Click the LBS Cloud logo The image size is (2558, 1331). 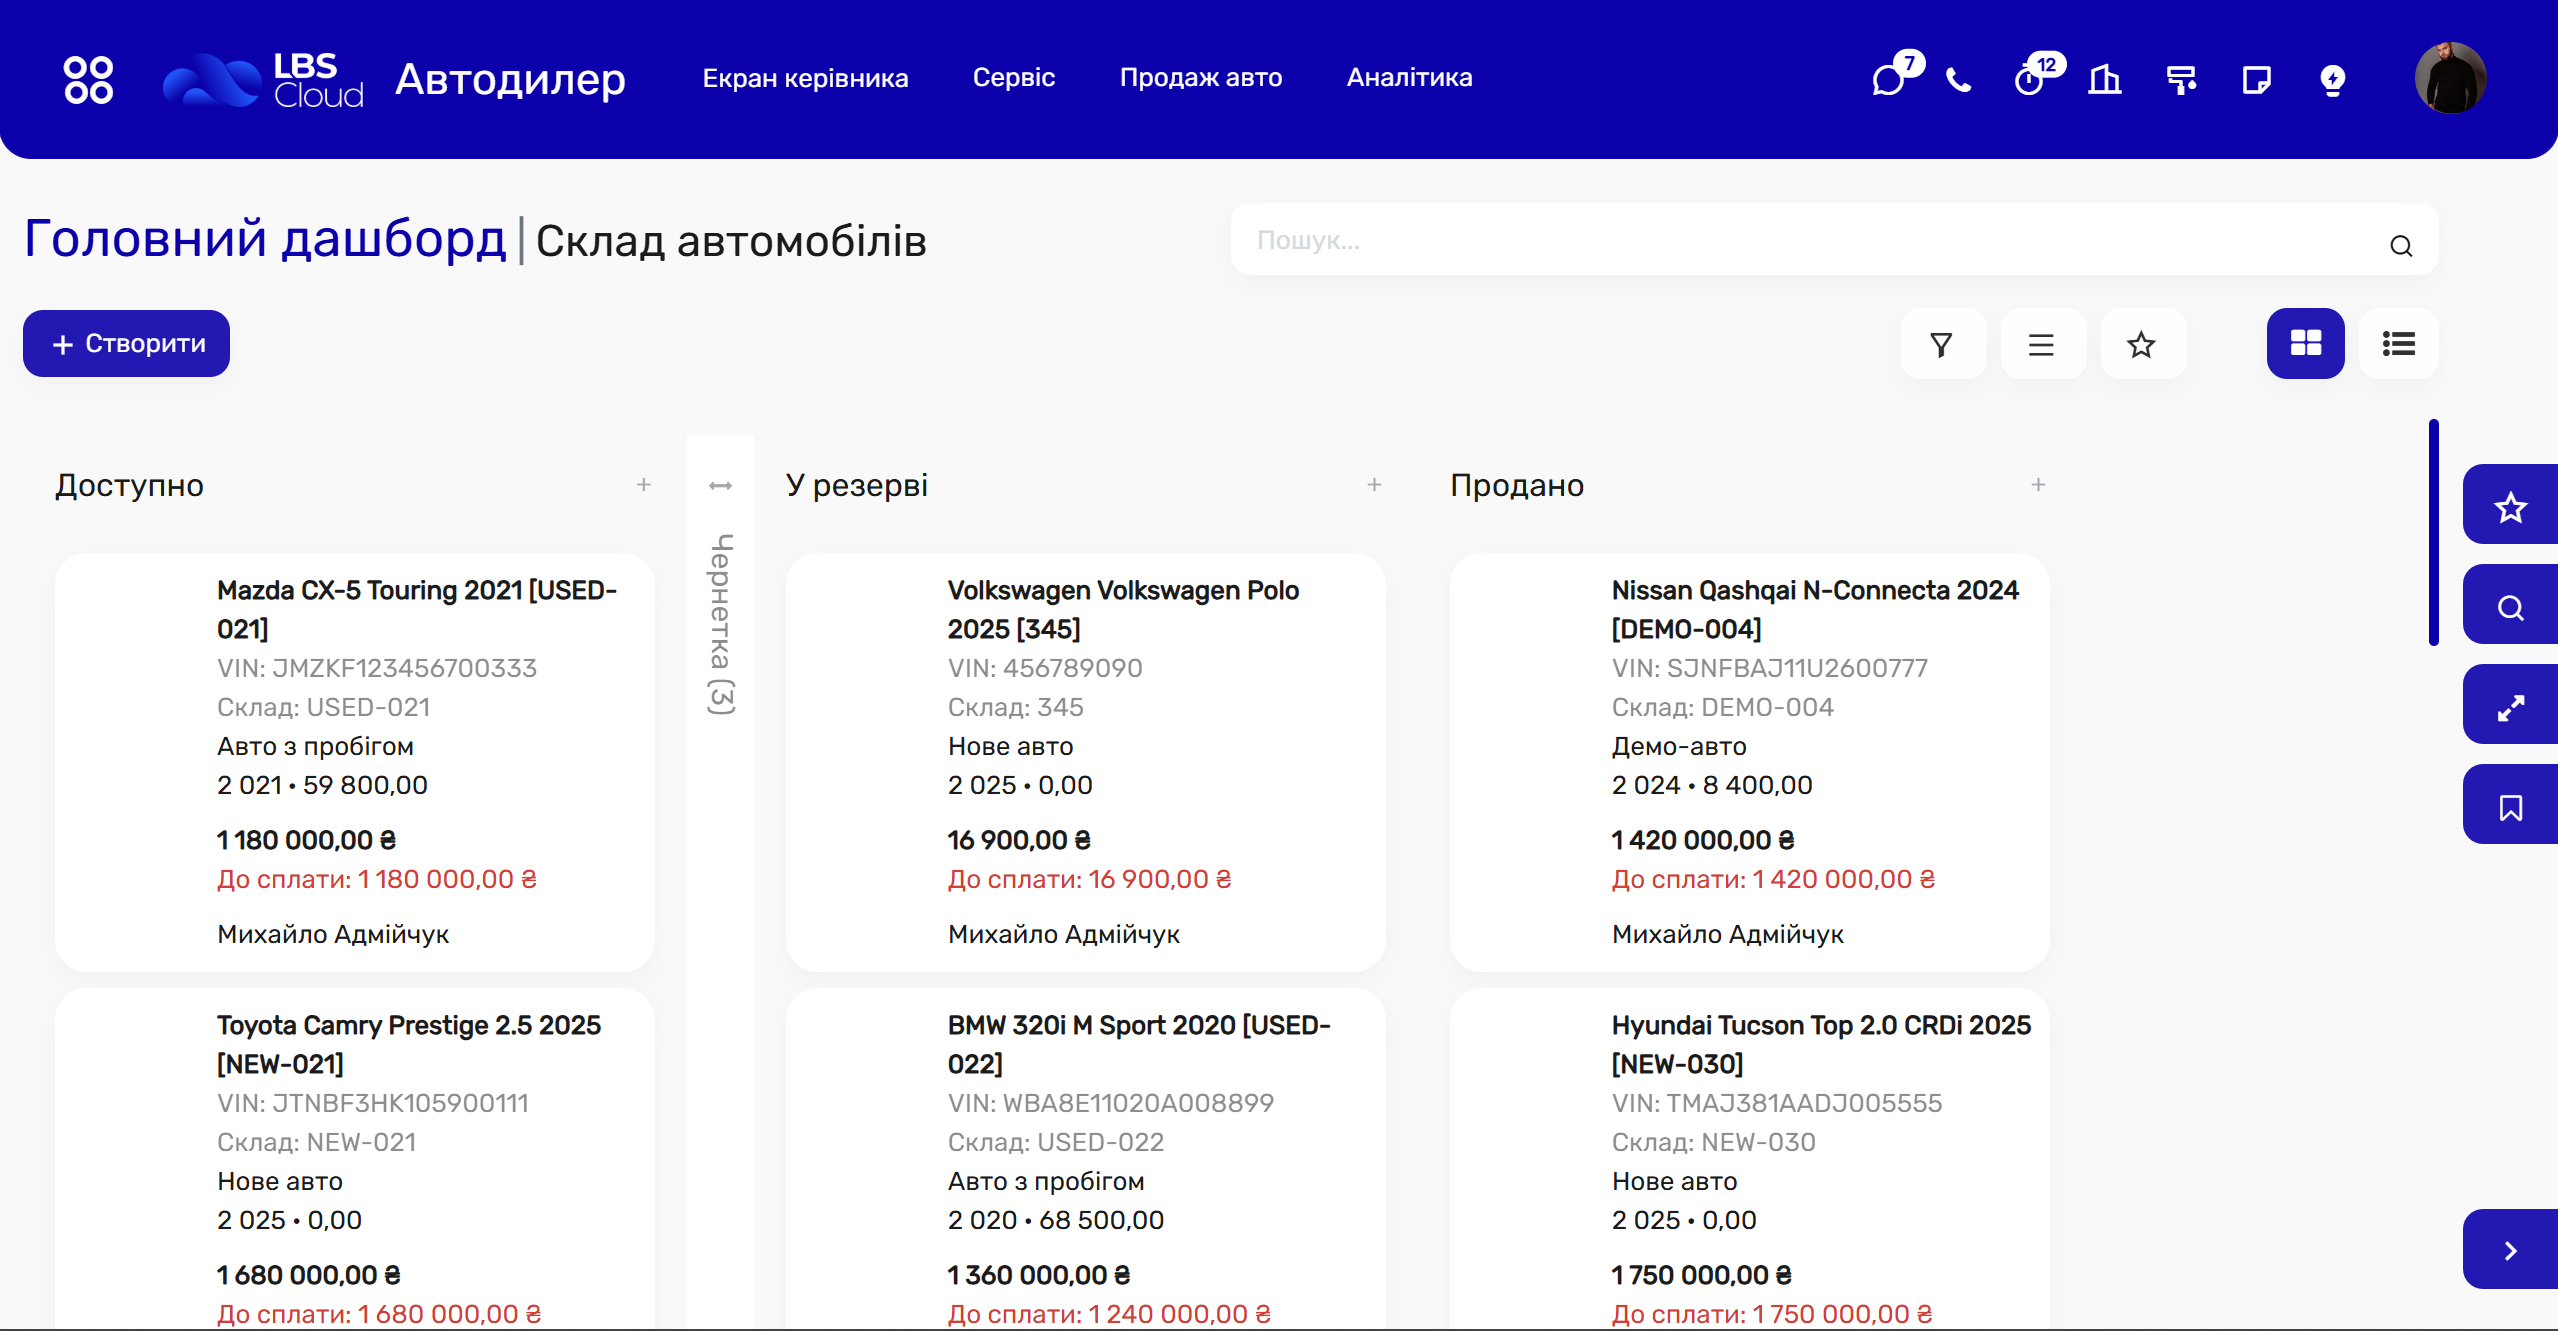pyautogui.click(x=263, y=79)
